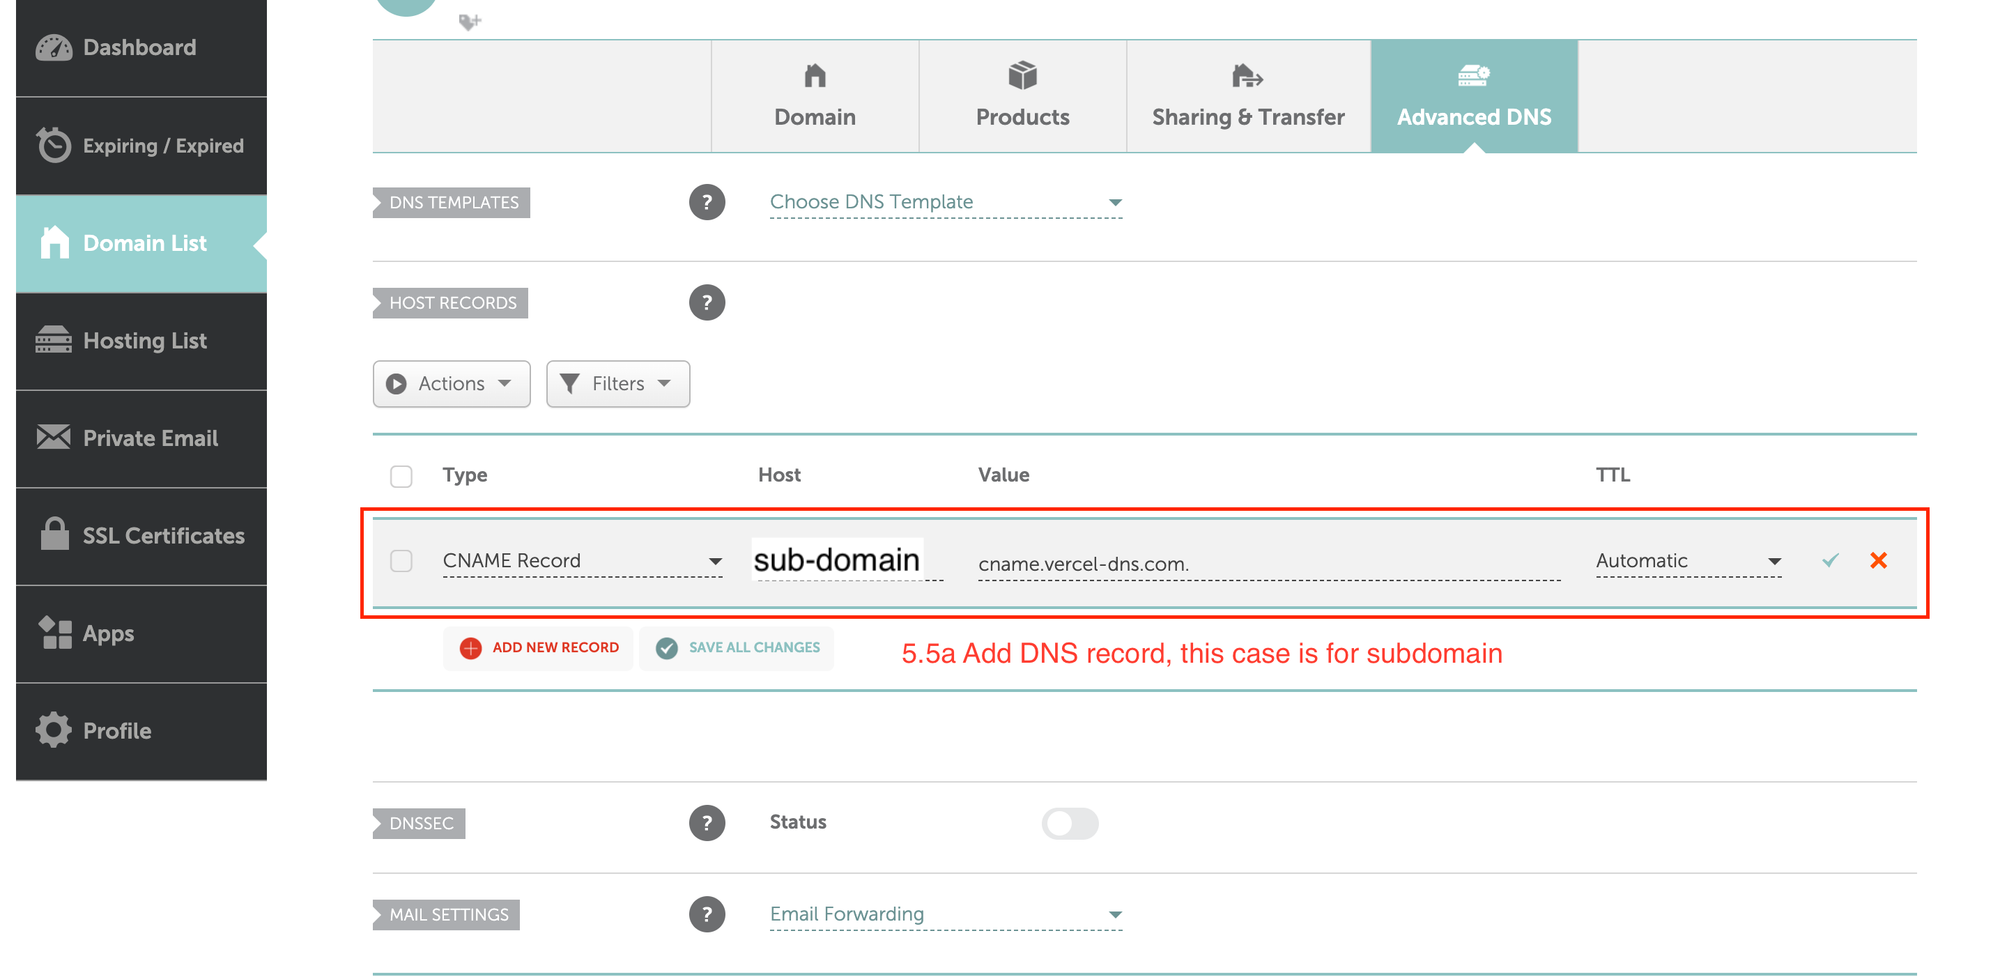This screenshot has height=977, width=2000.
Task: Switch to the Products tab
Action: [1022, 97]
